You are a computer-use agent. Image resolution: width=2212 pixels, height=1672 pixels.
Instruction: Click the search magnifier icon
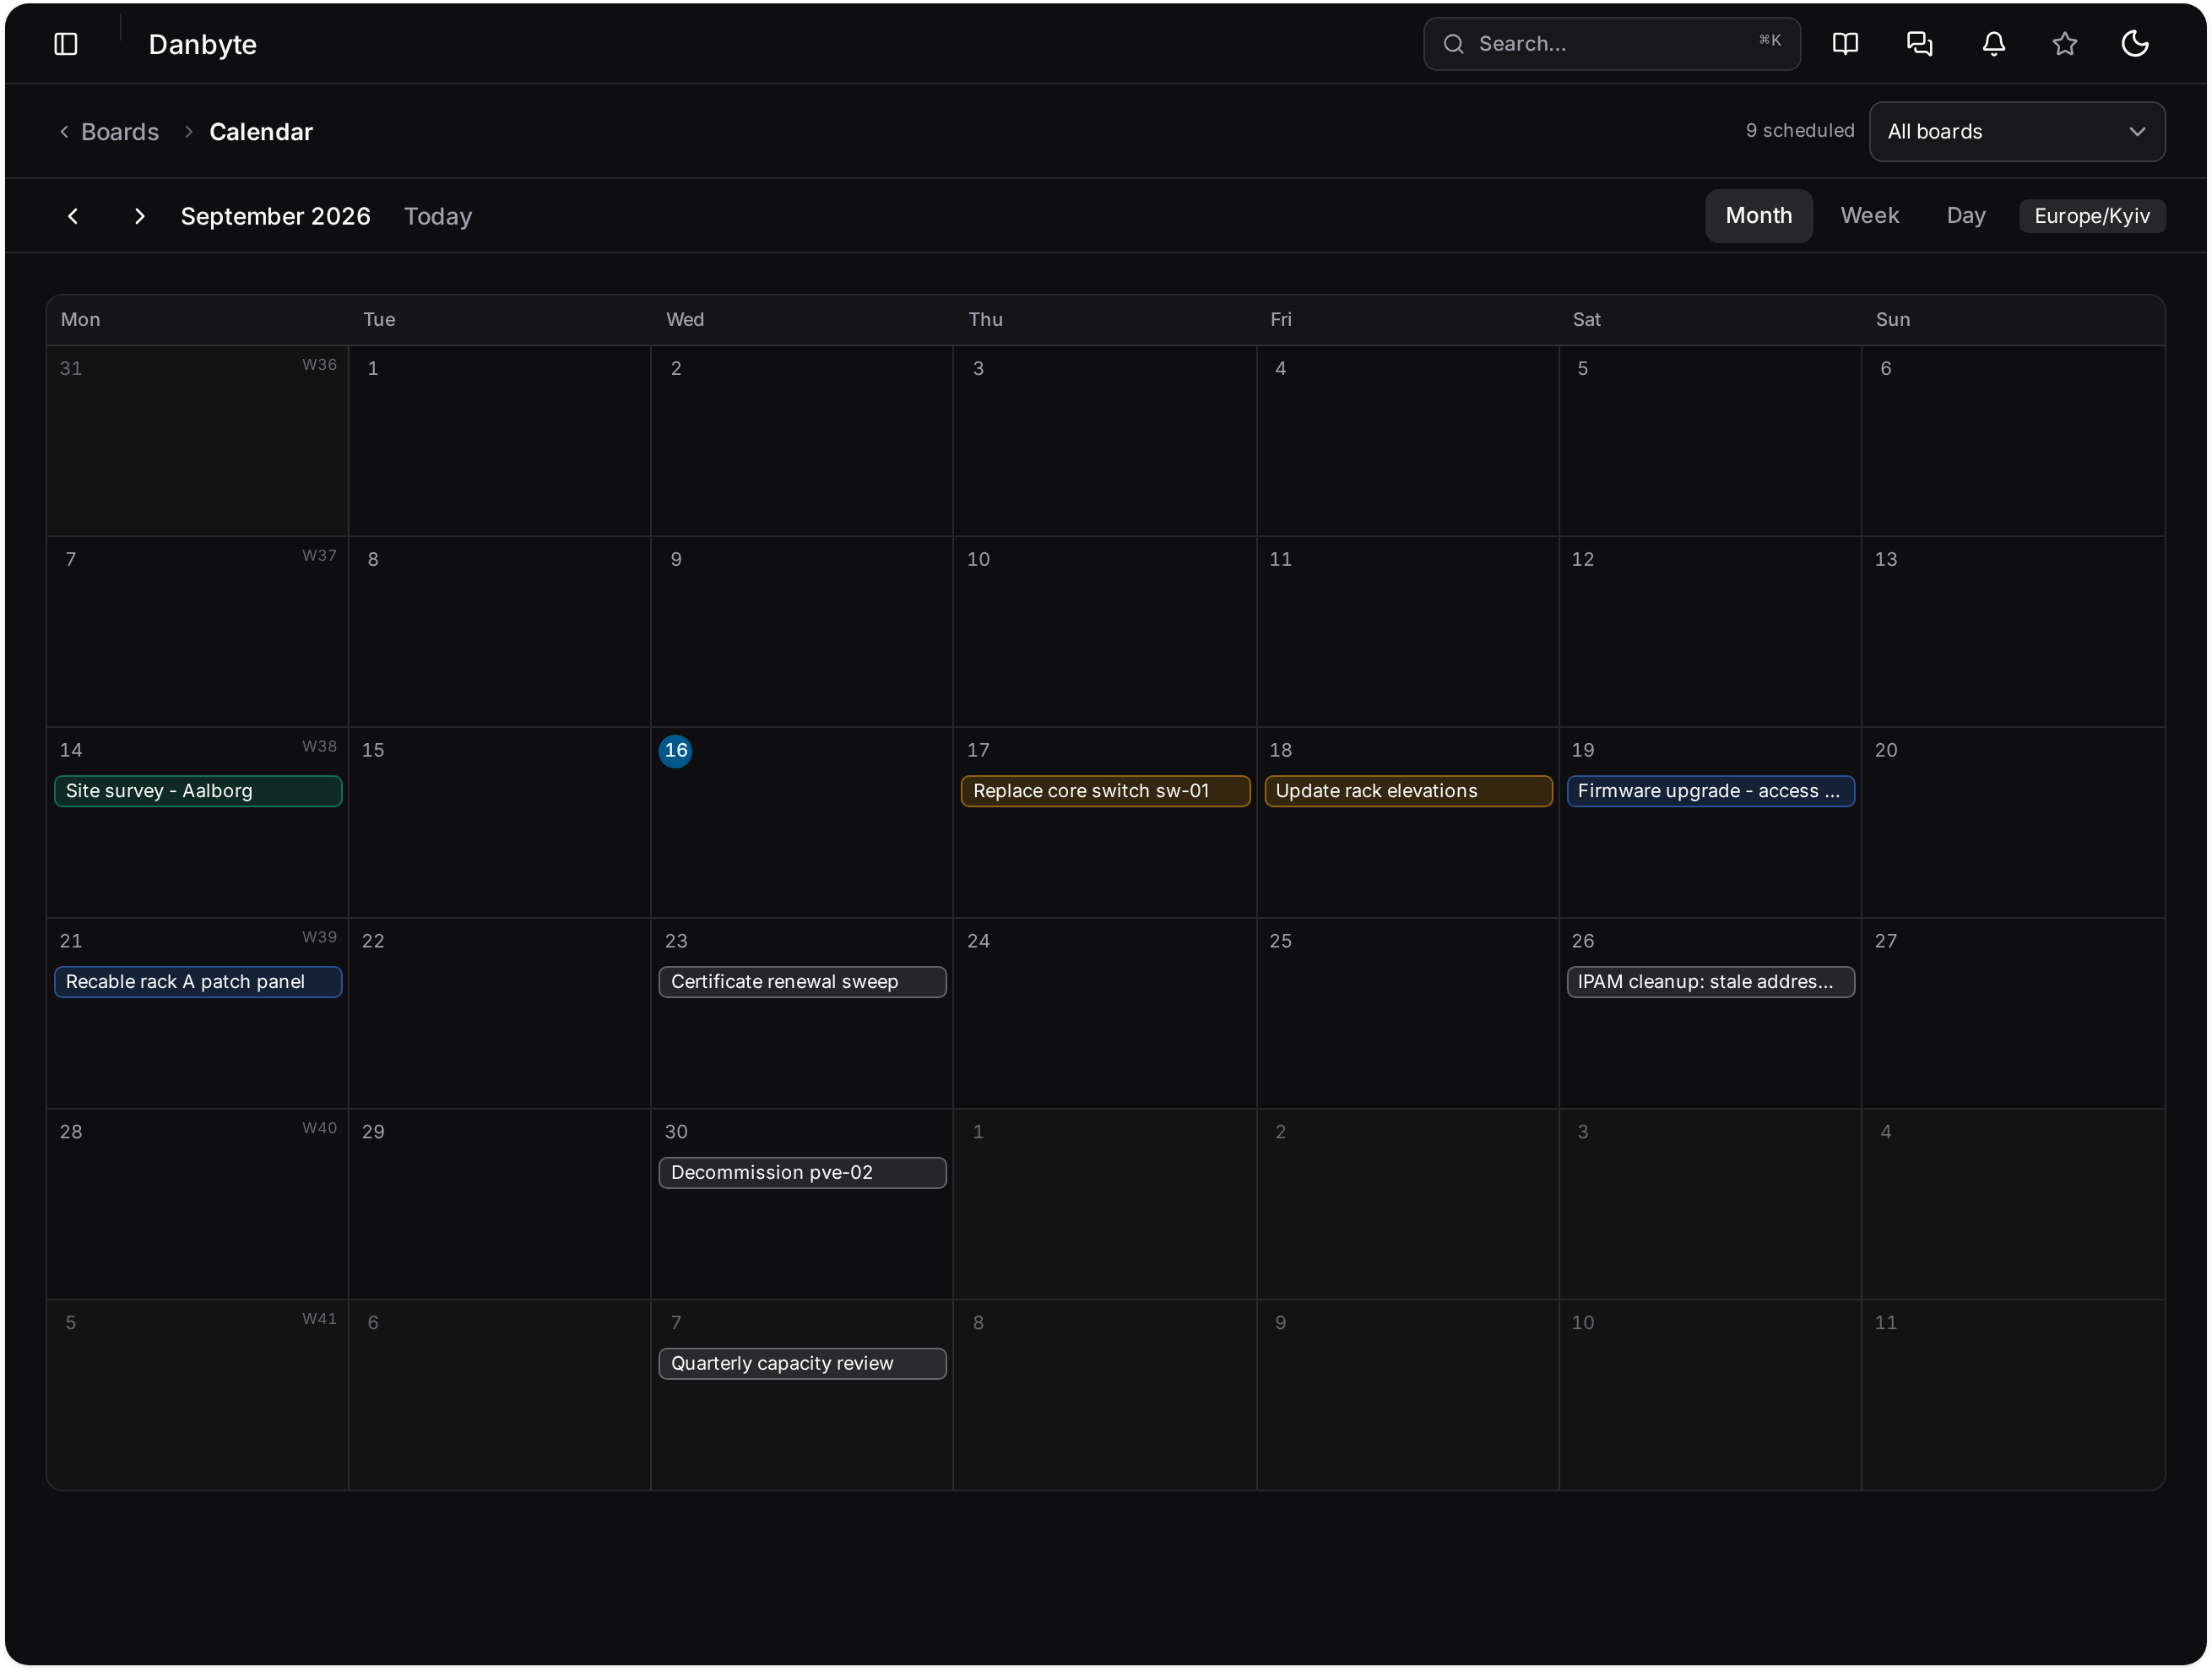1453,44
